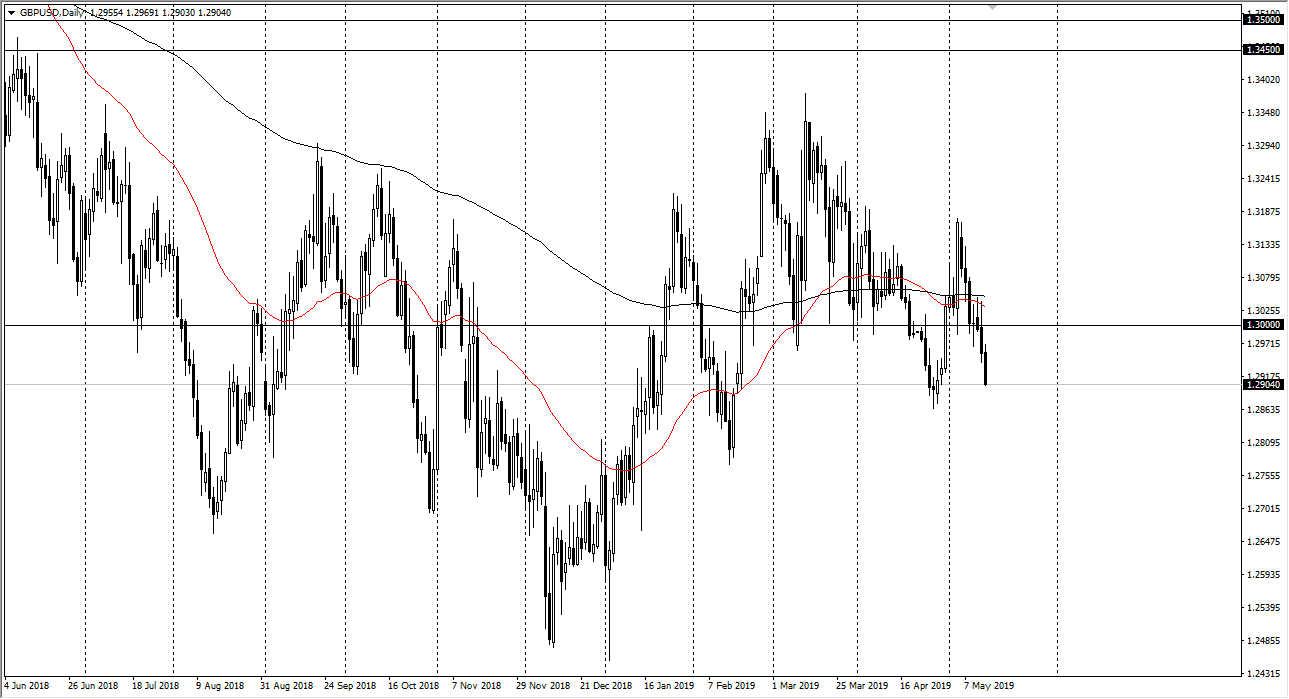The width and height of the screenshot is (1289, 699).
Task: Click the current price 1.29040 tag
Action: click(x=1263, y=385)
